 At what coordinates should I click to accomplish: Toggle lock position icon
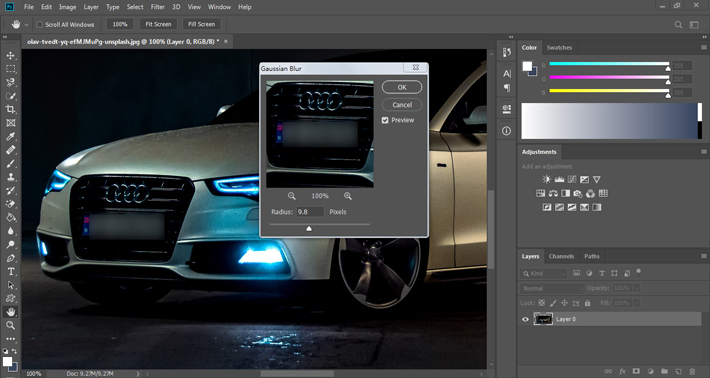(x=564, y=303)
